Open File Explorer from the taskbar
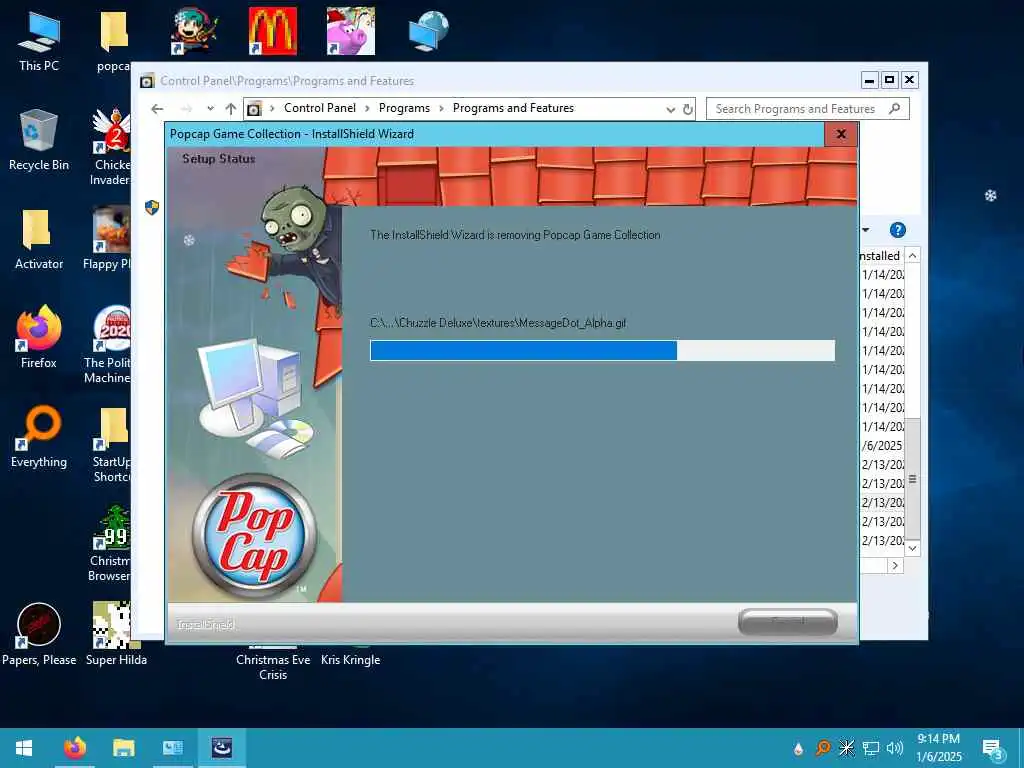 123,748
